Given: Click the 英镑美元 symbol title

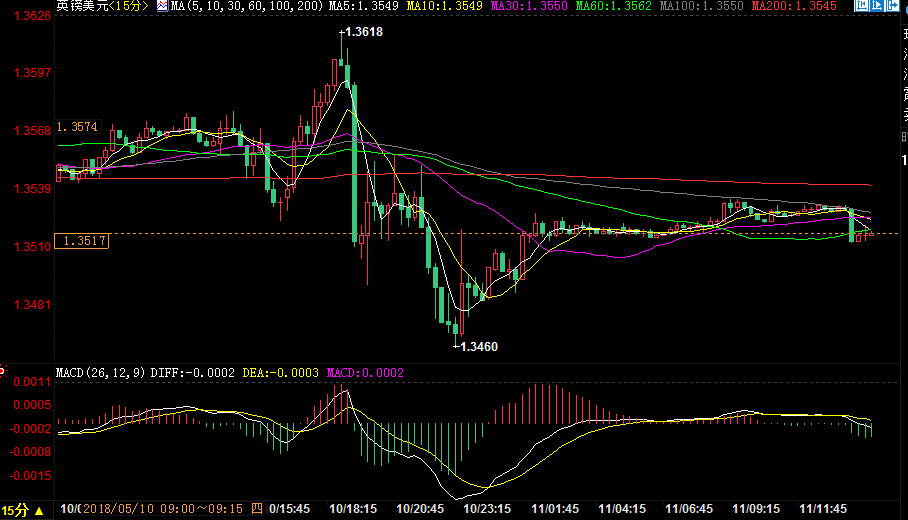Looking at the screenshot, I should (82, 6).
